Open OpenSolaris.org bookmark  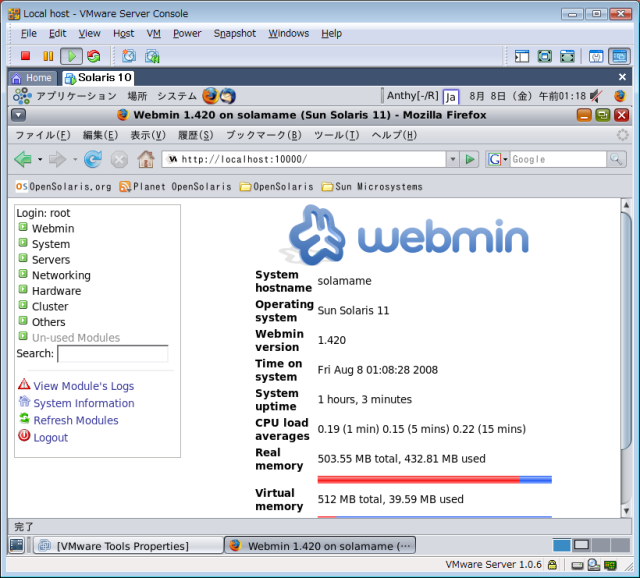(63, 187)
